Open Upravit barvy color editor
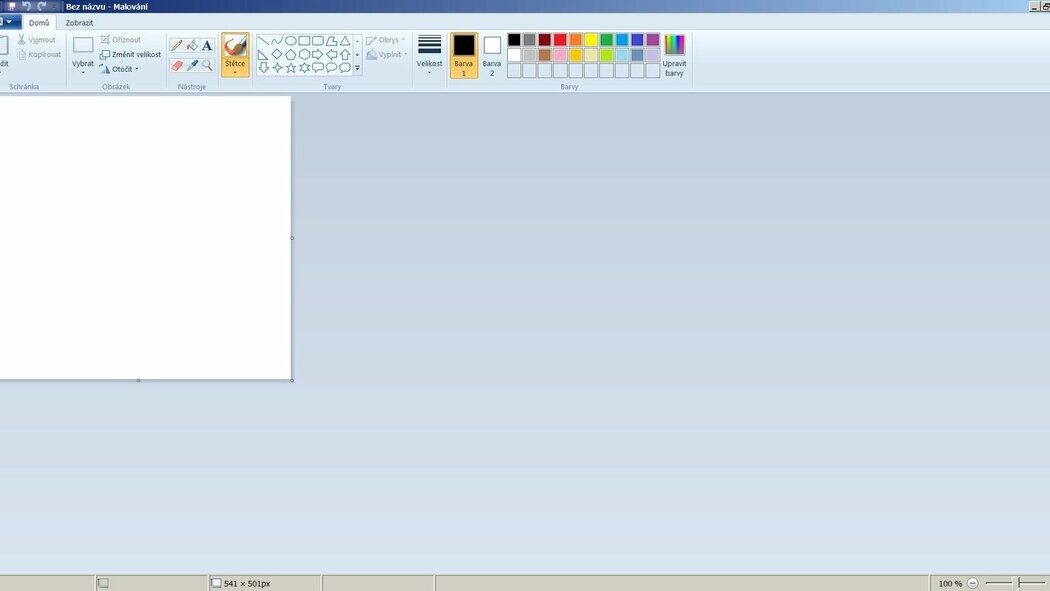 pyautogui.click(x=675, y=55)
